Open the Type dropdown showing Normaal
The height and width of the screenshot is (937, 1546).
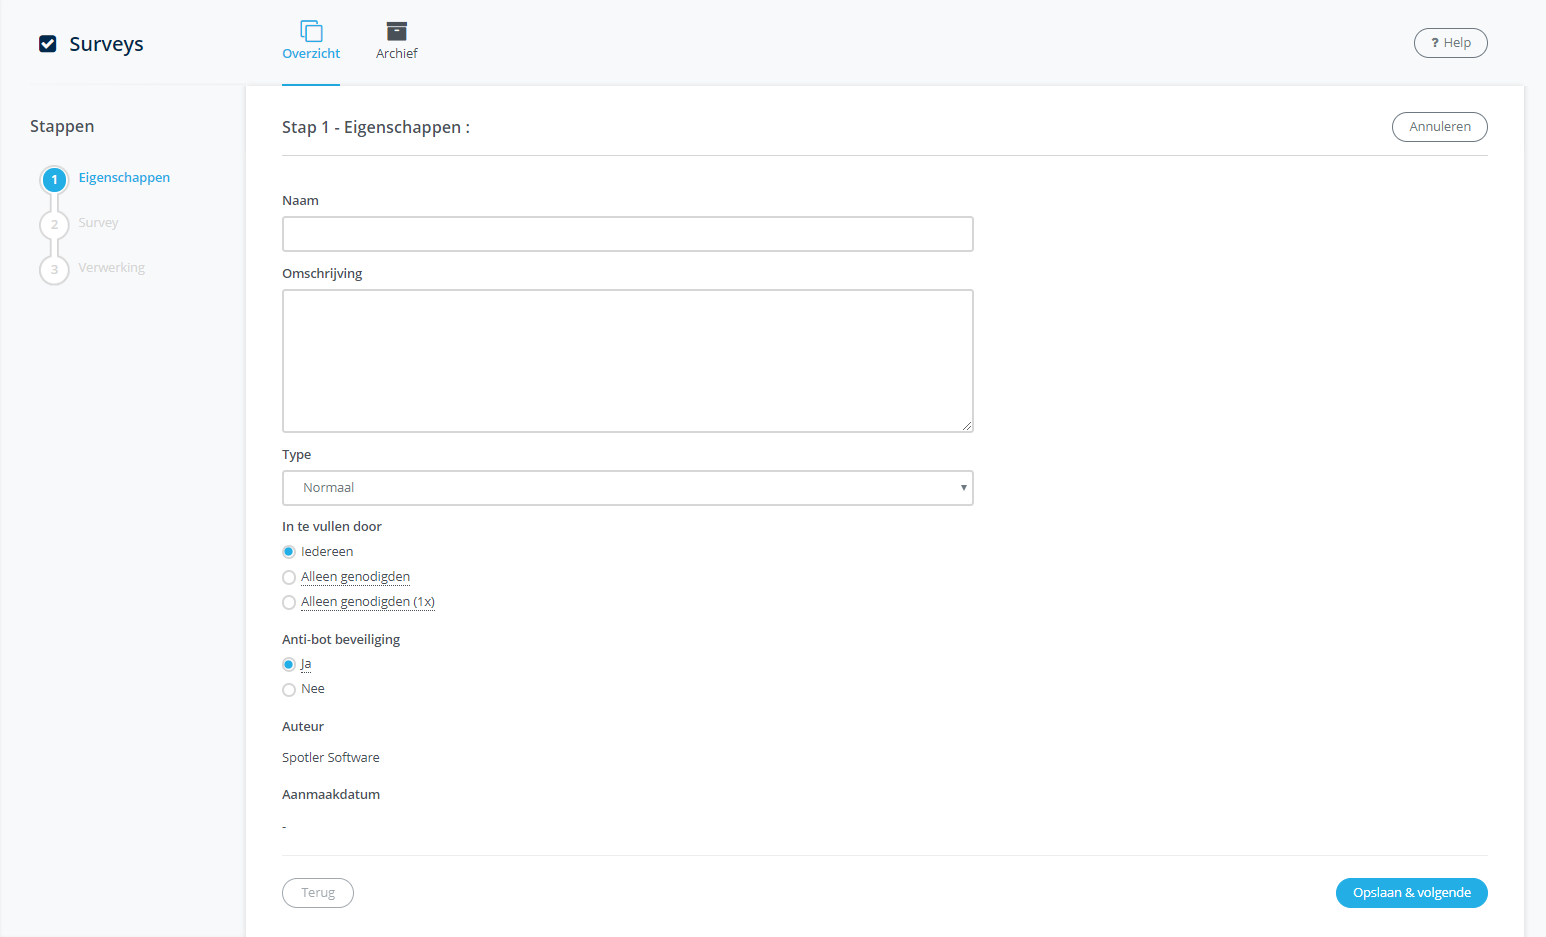627,488
